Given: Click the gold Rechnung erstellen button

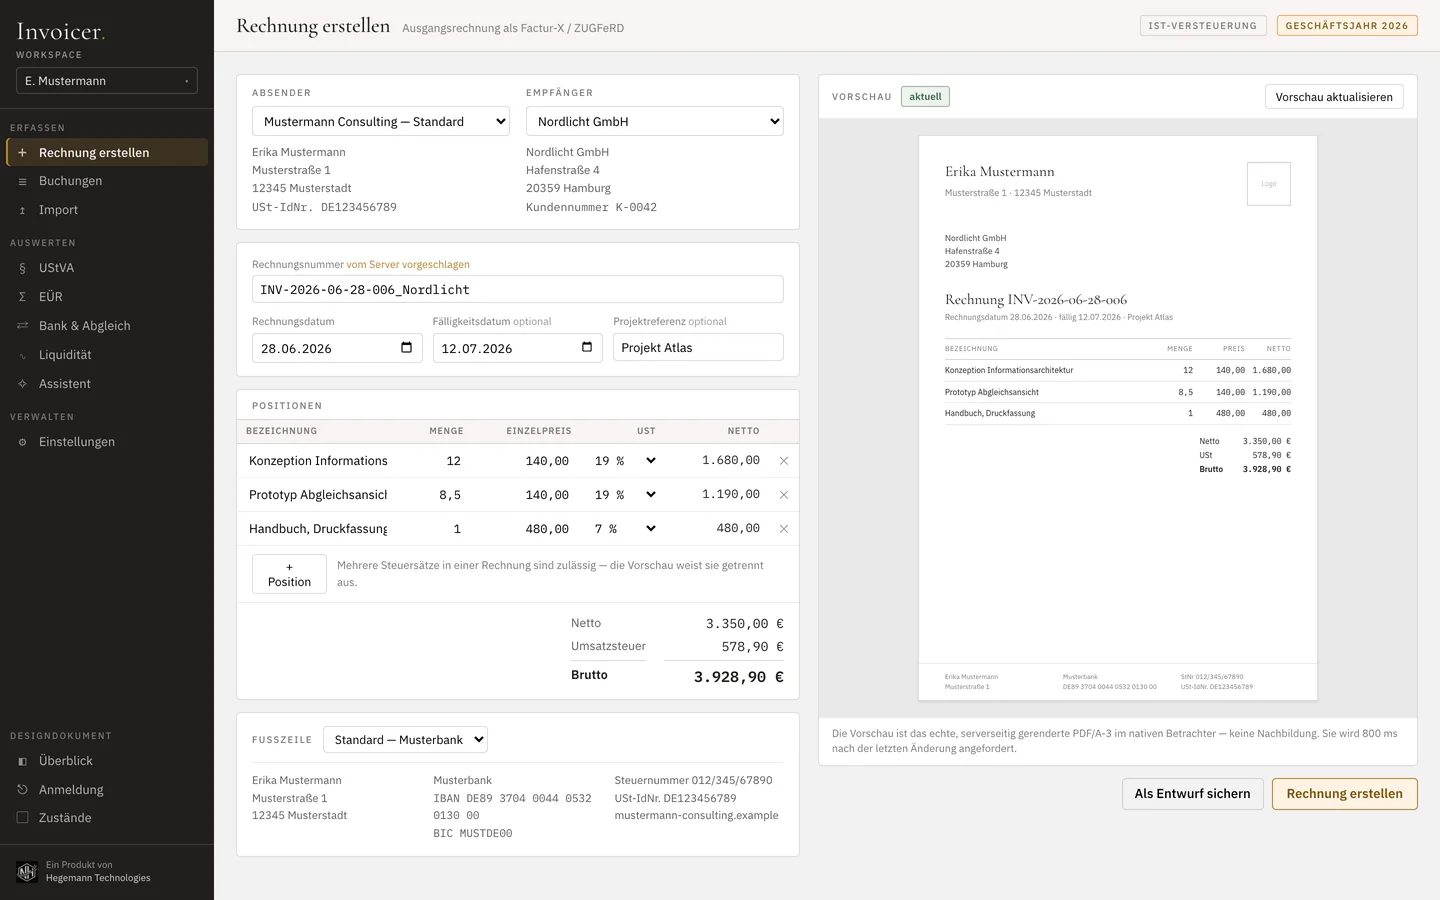Looking at the screenshot, I should (x=1344, y=794).
